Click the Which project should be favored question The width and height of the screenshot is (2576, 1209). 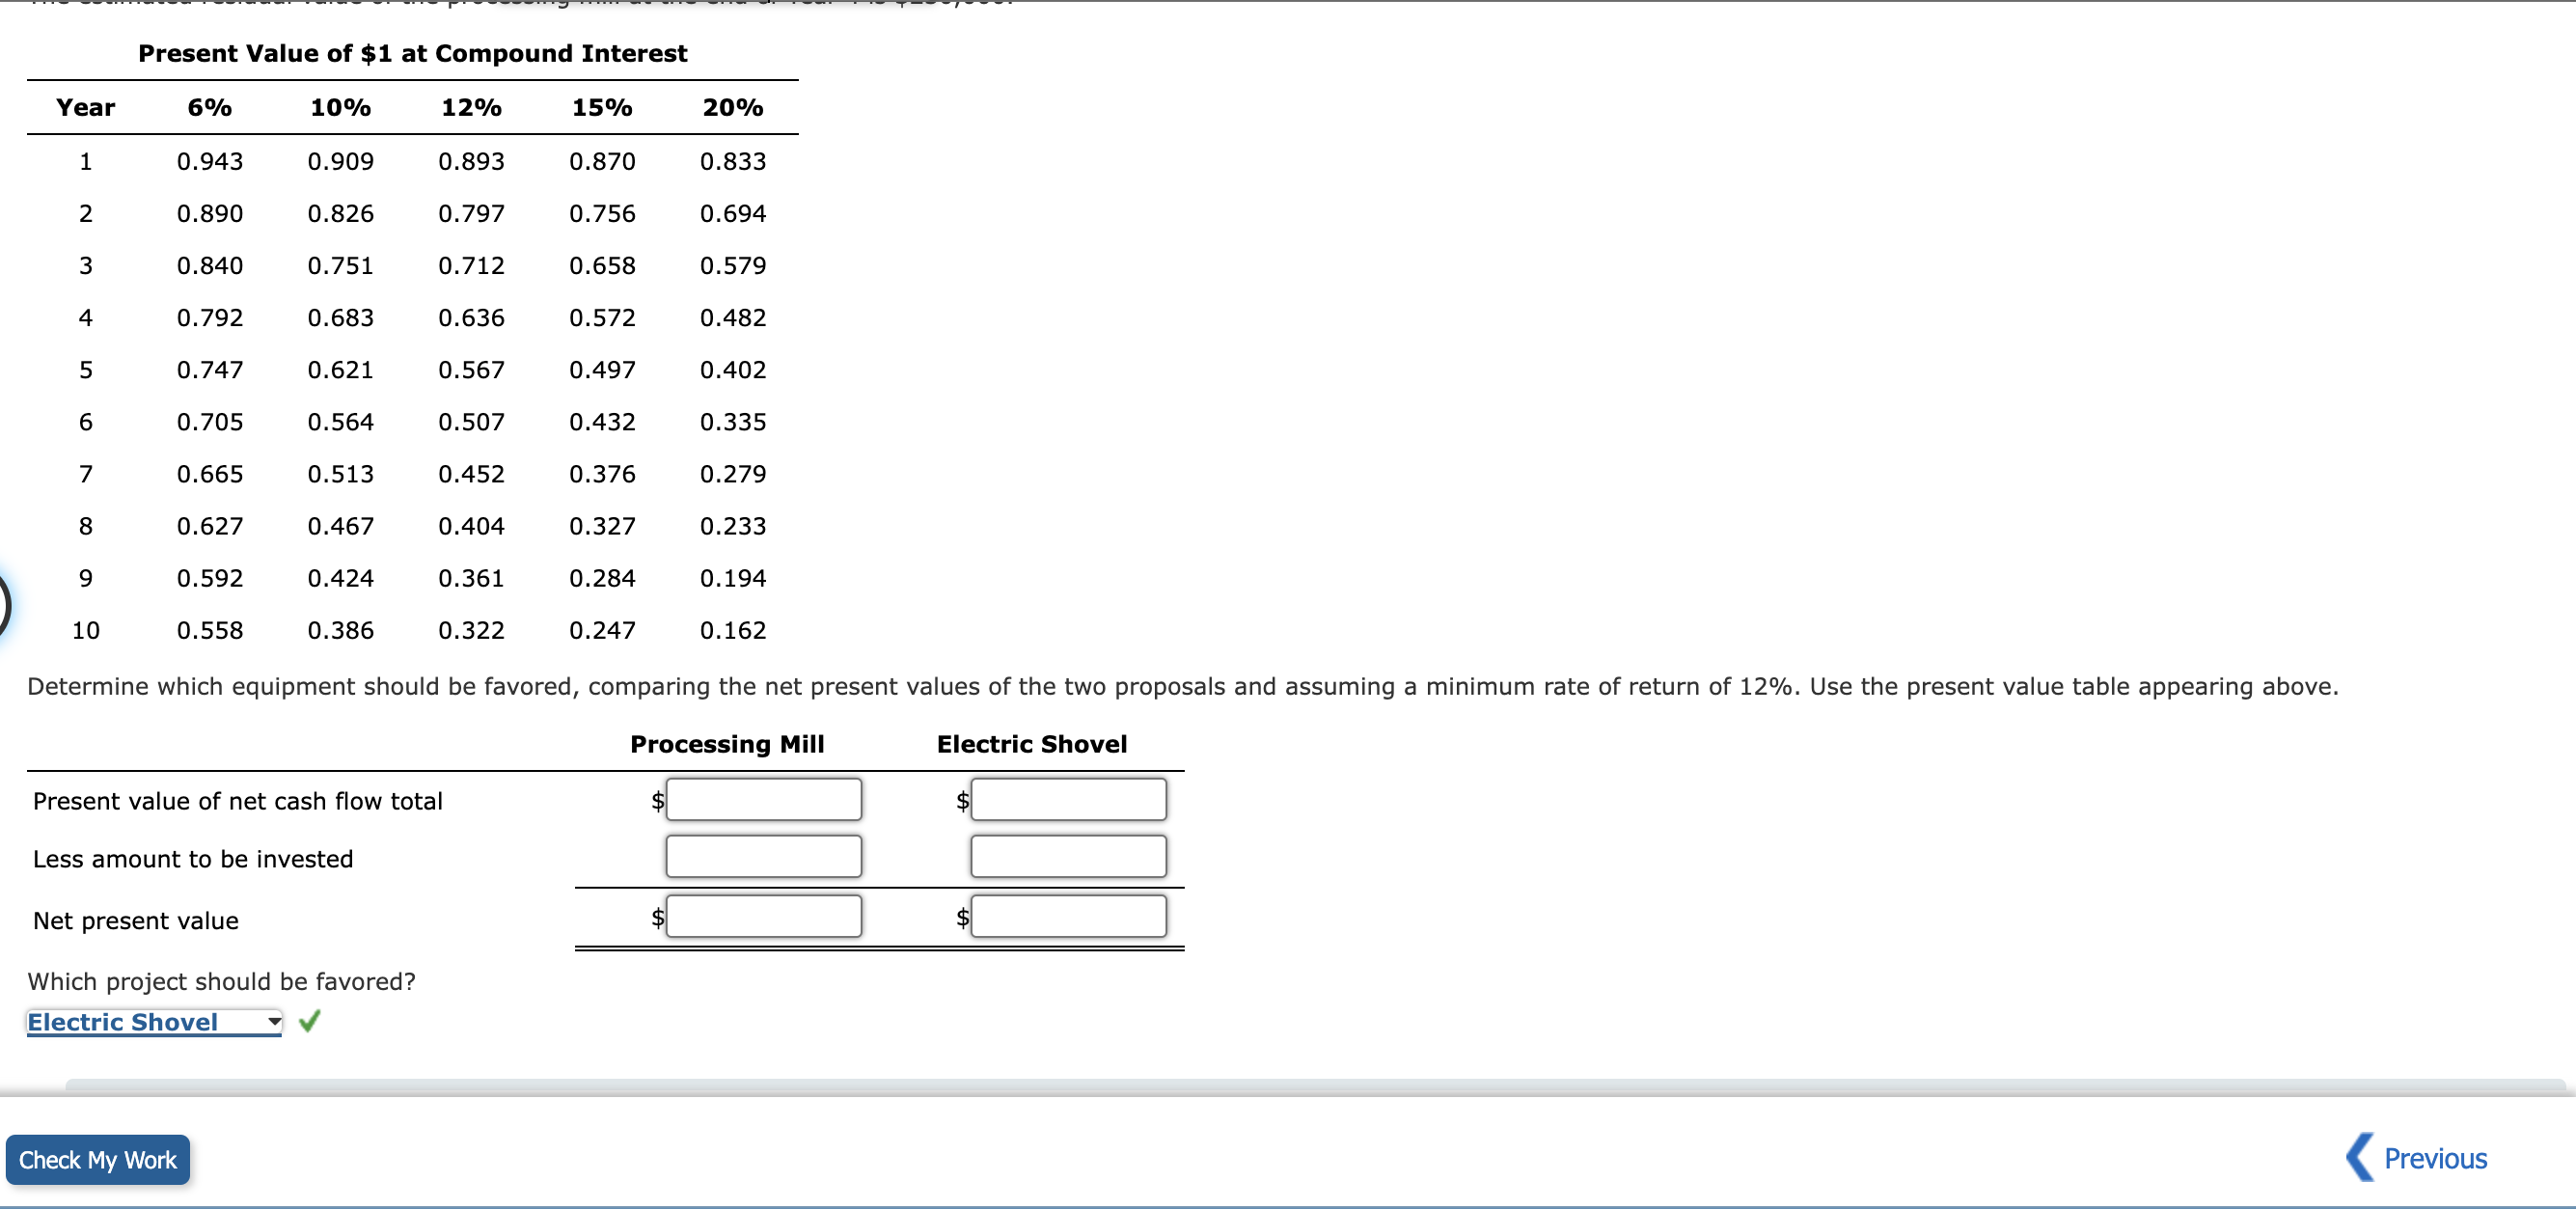pos(221,981)
